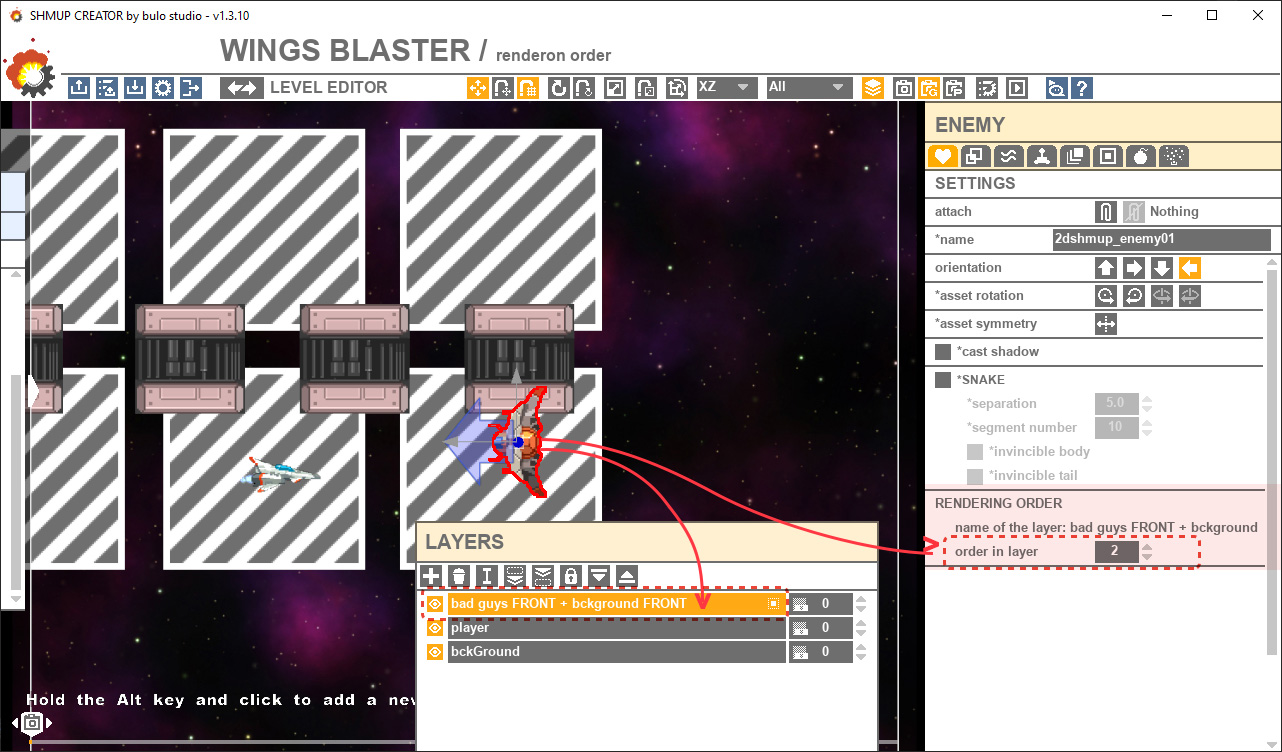Screen dimensions: 1282x752
Task: Delete layer with trash icon
Action: pos(459,576)
